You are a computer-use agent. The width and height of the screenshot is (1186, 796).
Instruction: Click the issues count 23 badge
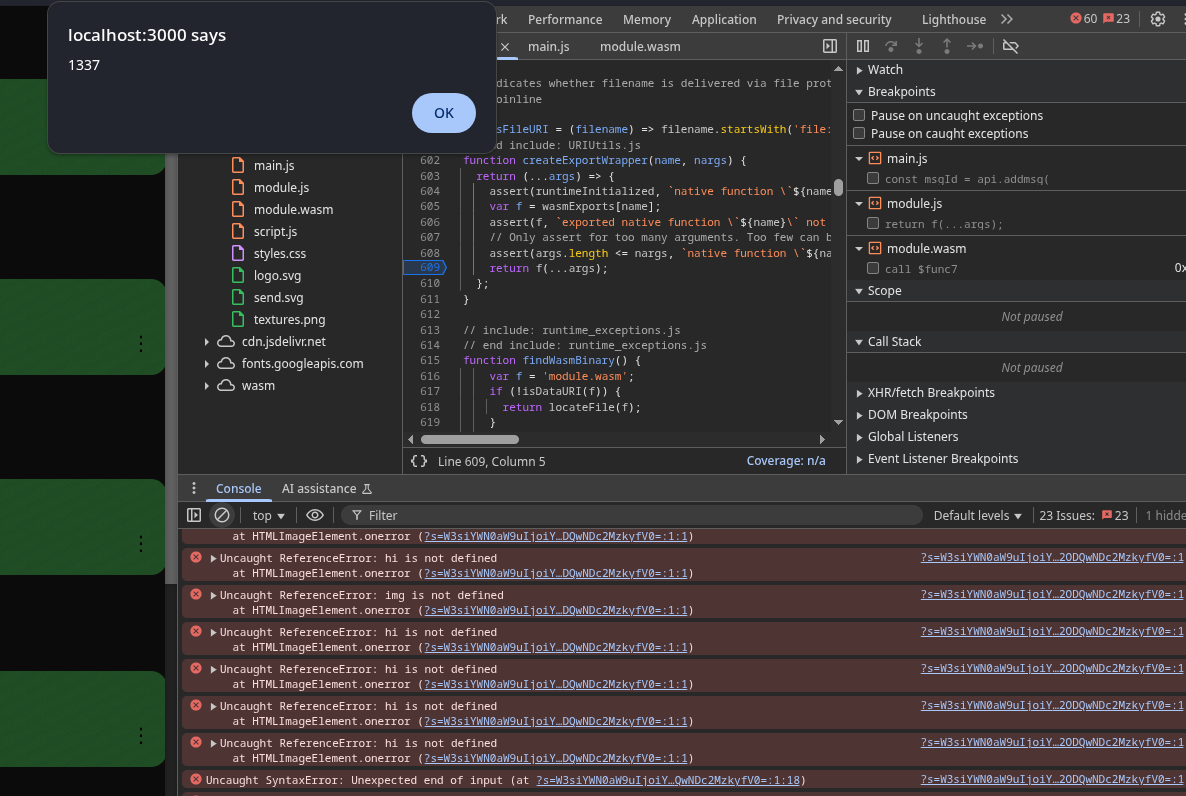pyautogui.click(x=1116, y=19)
